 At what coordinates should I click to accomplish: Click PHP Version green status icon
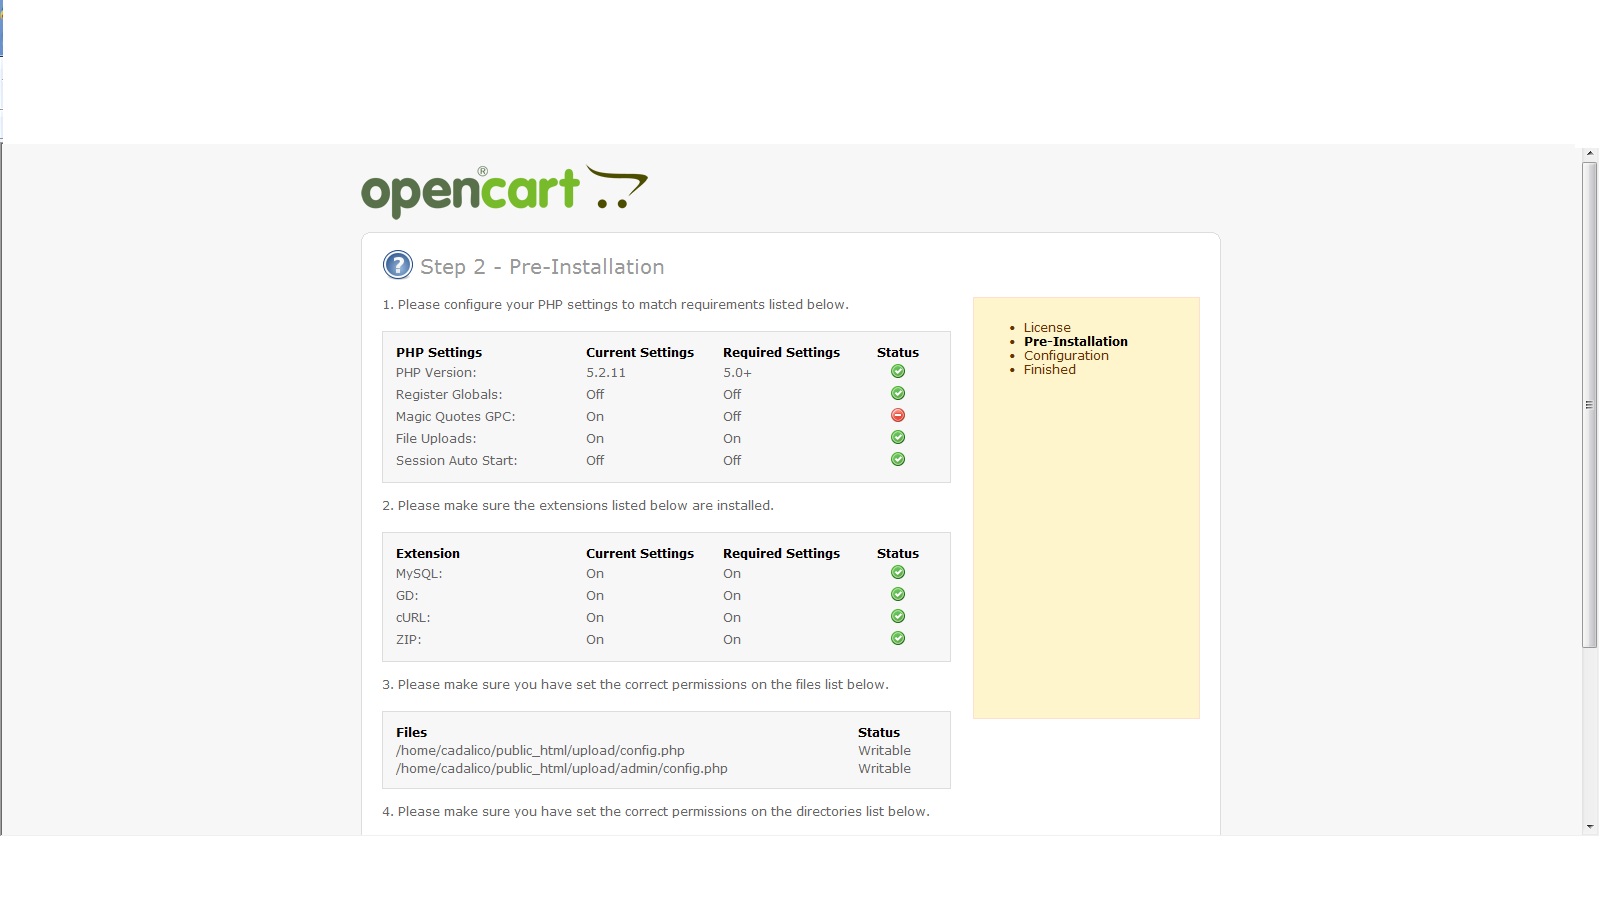pyautogui.click(x=898, y=372)
